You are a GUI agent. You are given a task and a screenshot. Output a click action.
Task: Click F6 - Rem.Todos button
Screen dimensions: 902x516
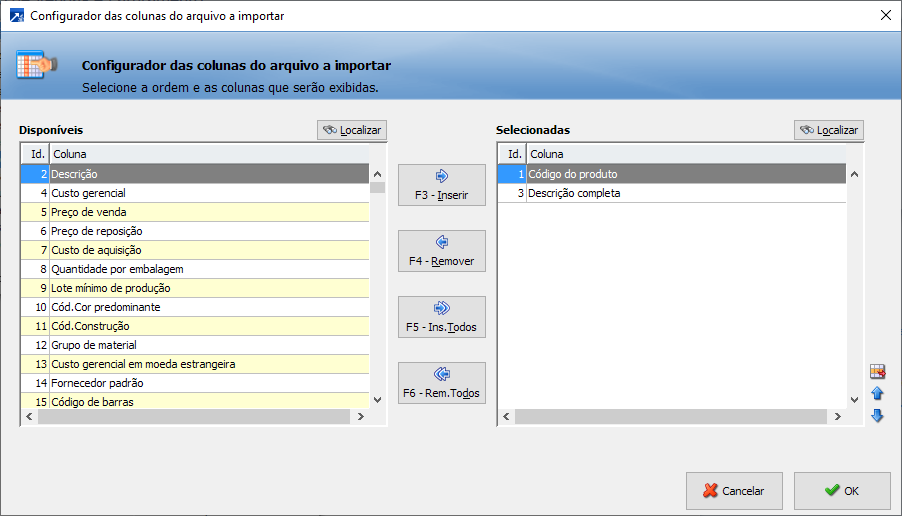coord(442,383)
